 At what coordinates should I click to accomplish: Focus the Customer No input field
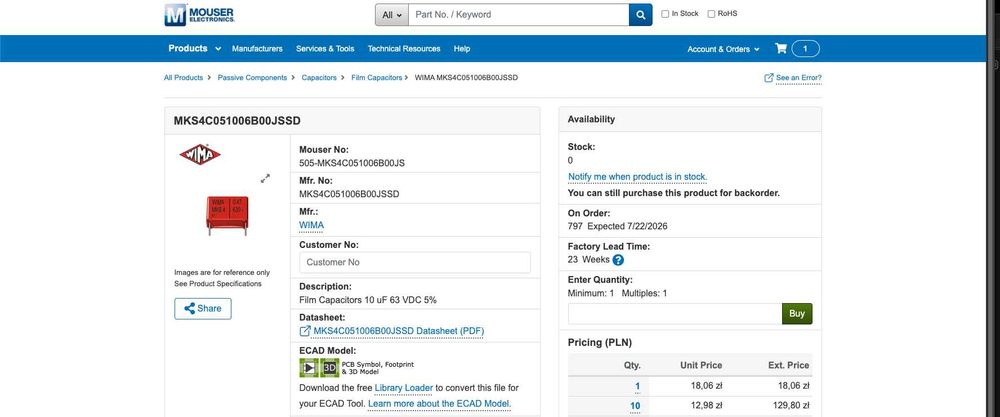415,263
